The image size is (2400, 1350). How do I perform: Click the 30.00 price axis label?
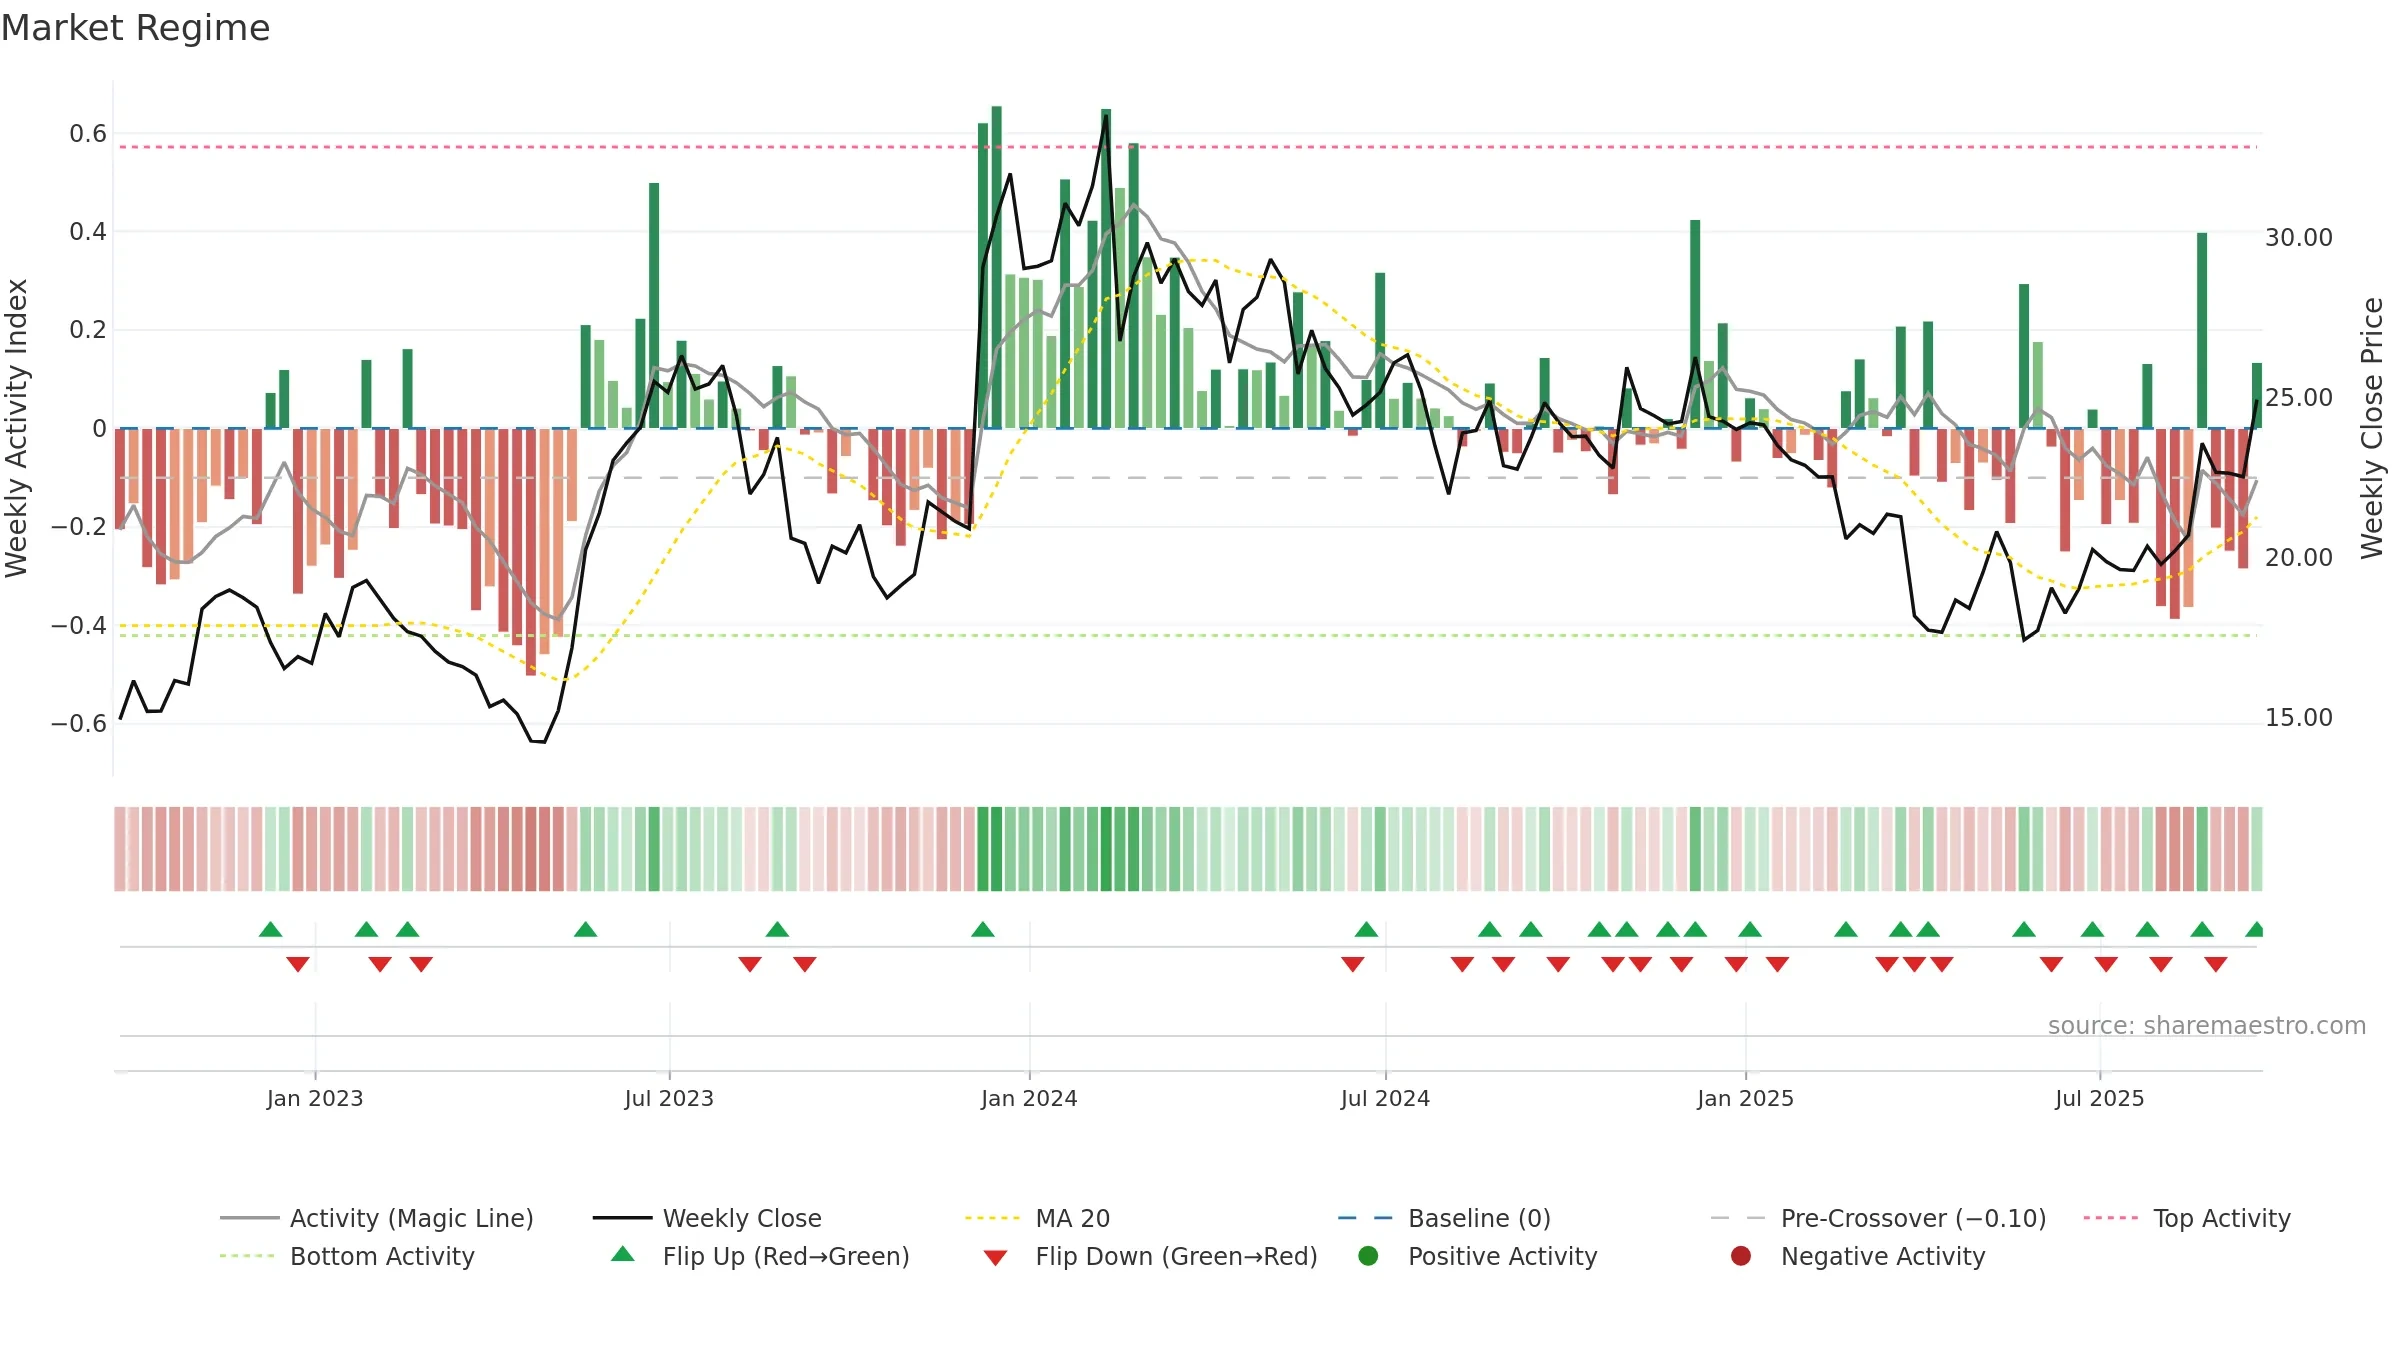(x=2298, y=237)
